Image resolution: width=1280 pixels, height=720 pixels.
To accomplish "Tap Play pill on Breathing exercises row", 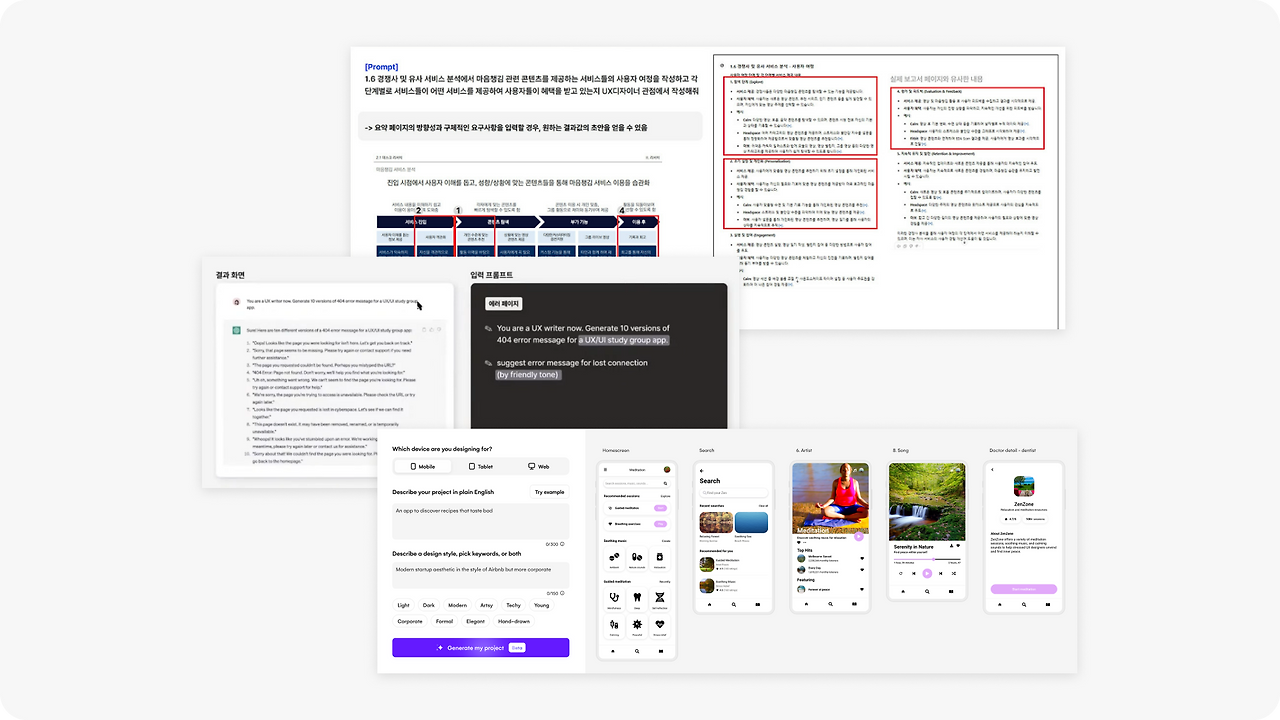I will 660,524.
